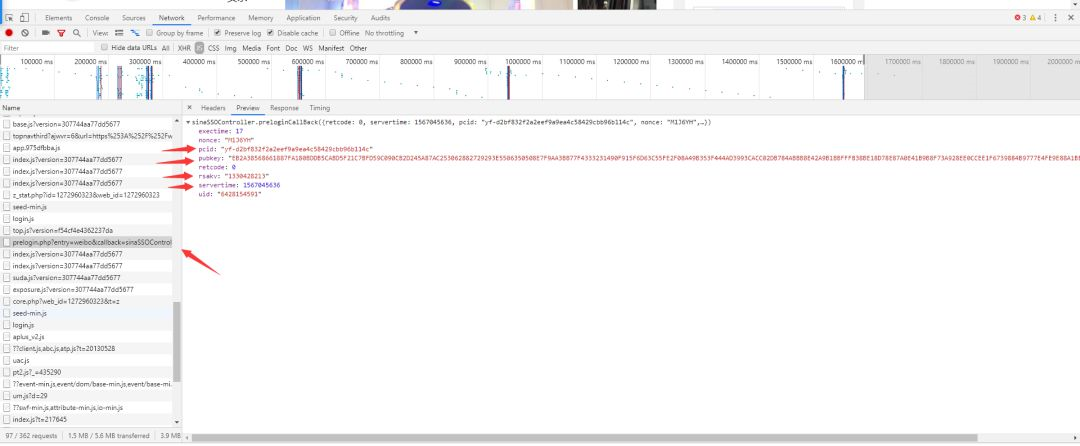Filter requests by Img
Image resolution: width=1080 pixels, height=446 pixels.
[230, 48]
